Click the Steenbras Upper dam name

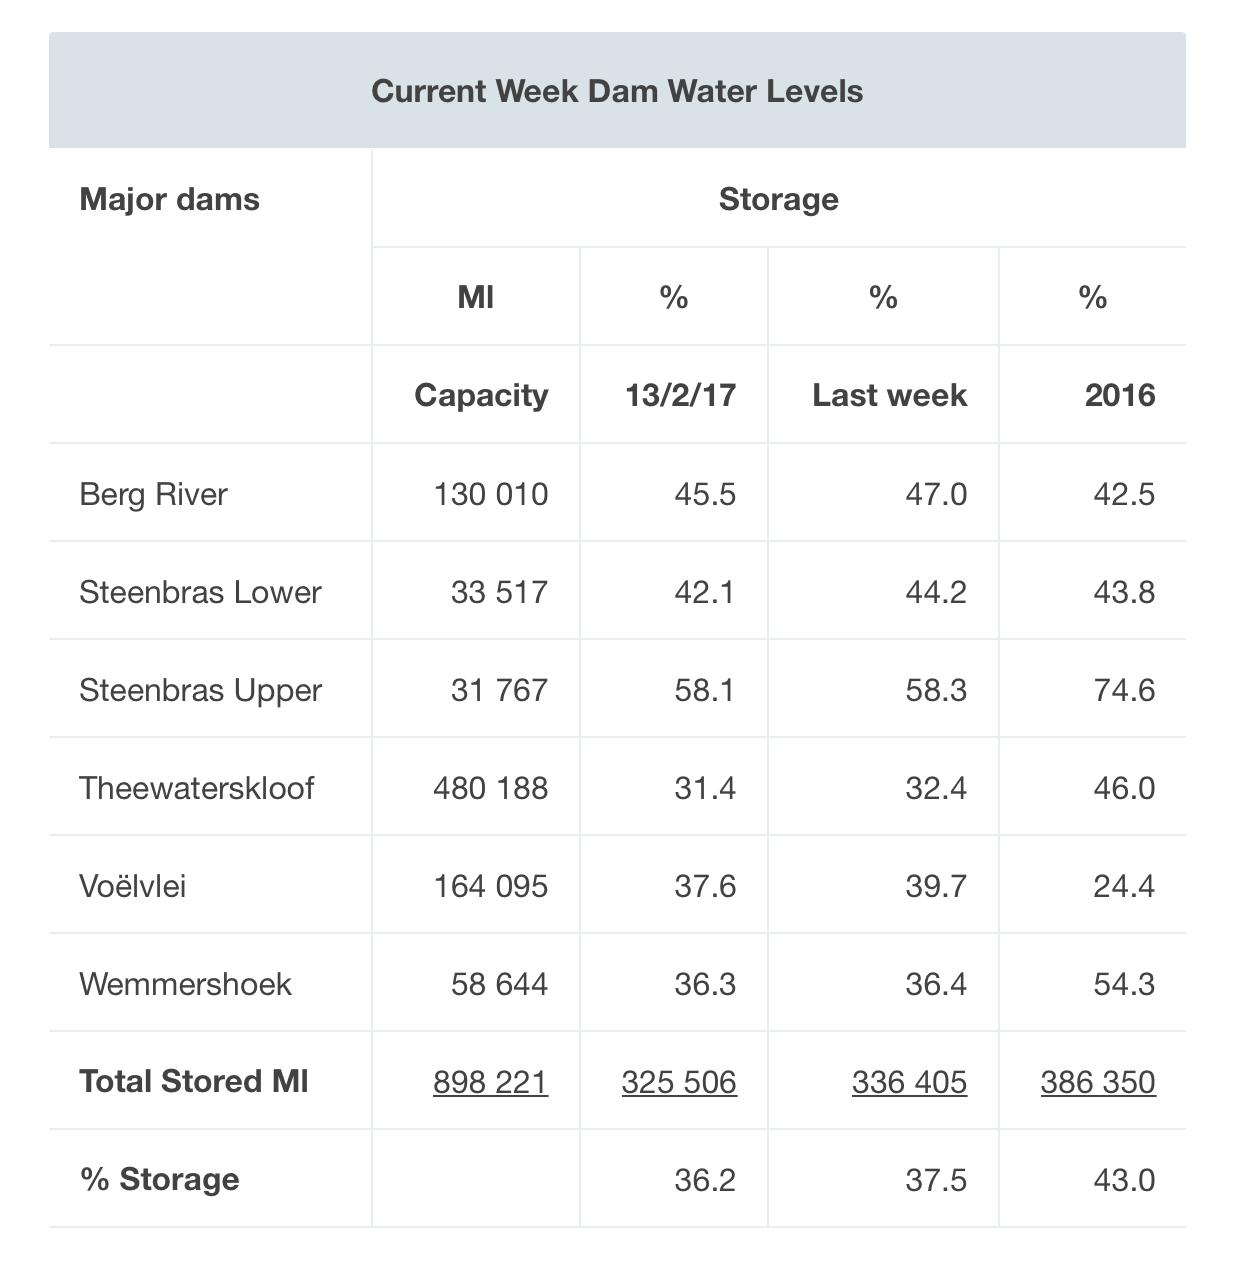coord(200,690)
